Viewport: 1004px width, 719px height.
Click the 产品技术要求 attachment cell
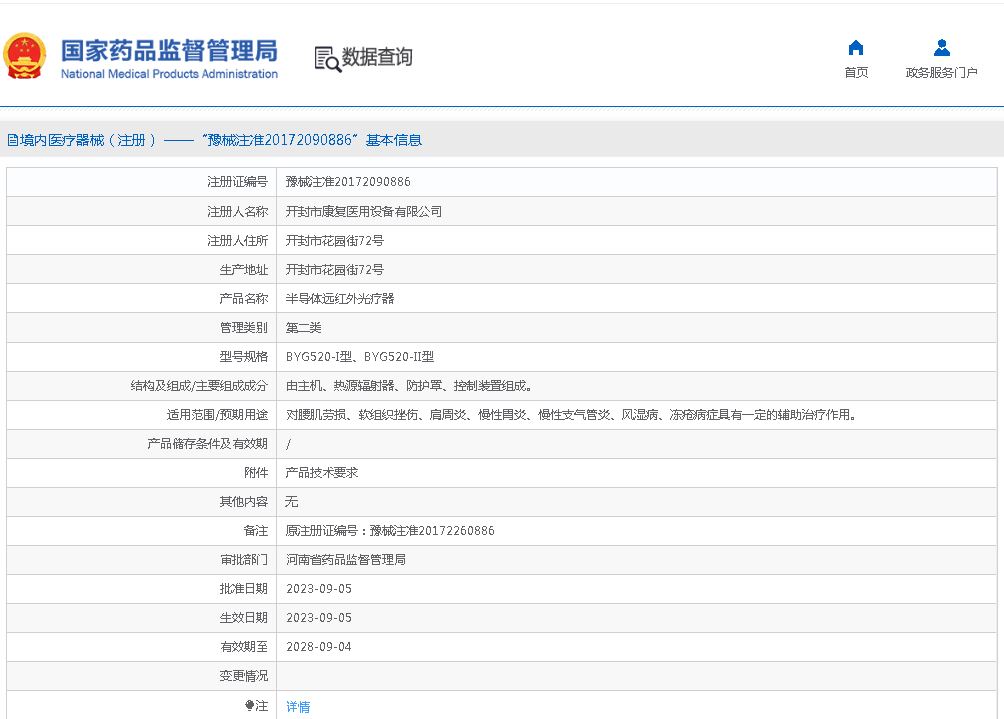pos(322,472)
